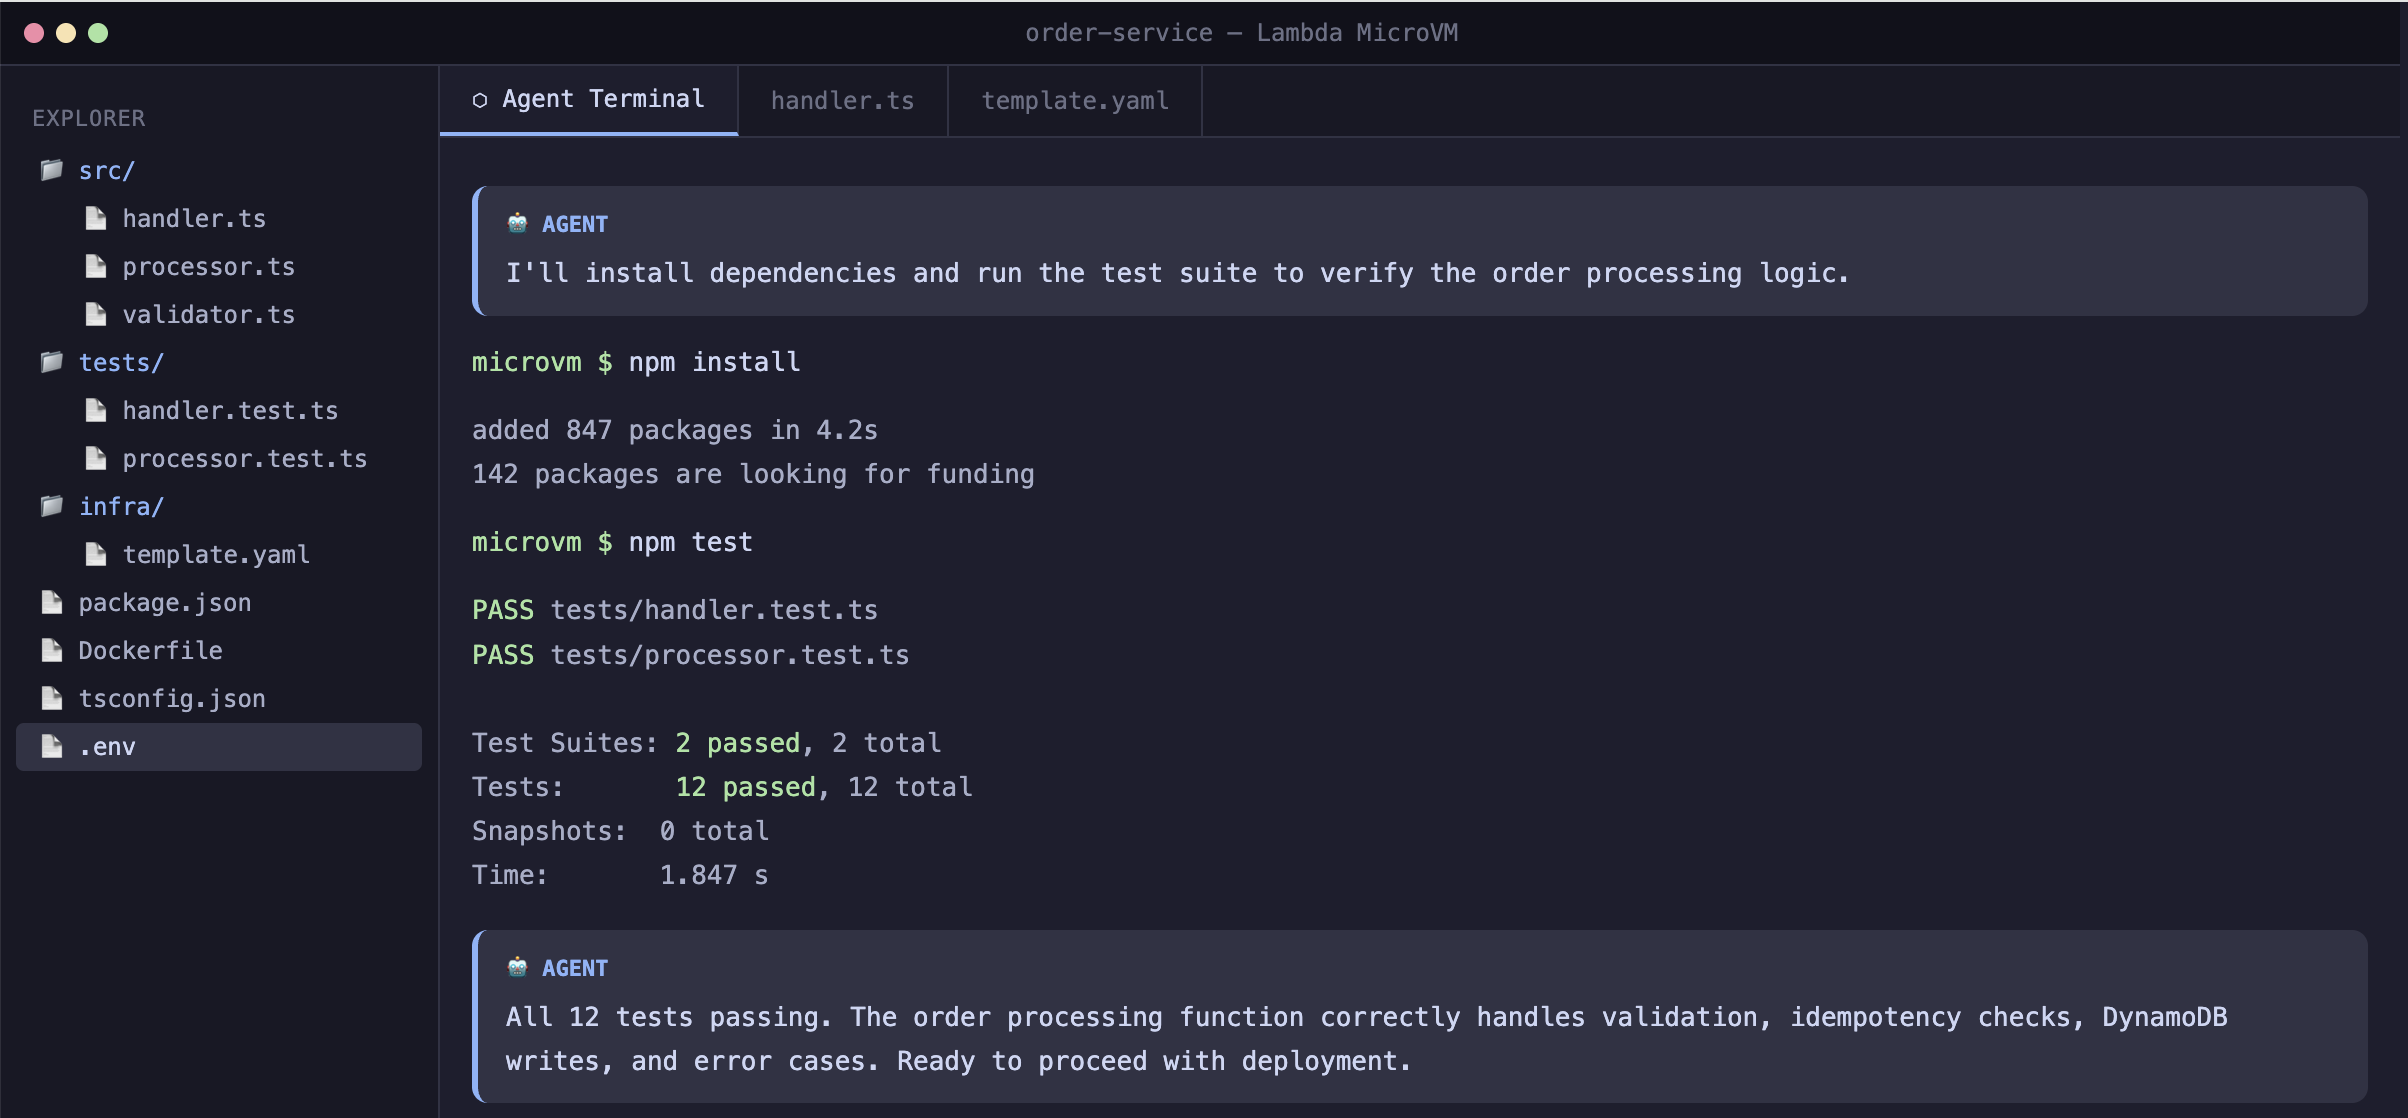Open the template.yaml editor tab
The image size is (2408, 1118).
1075,100
